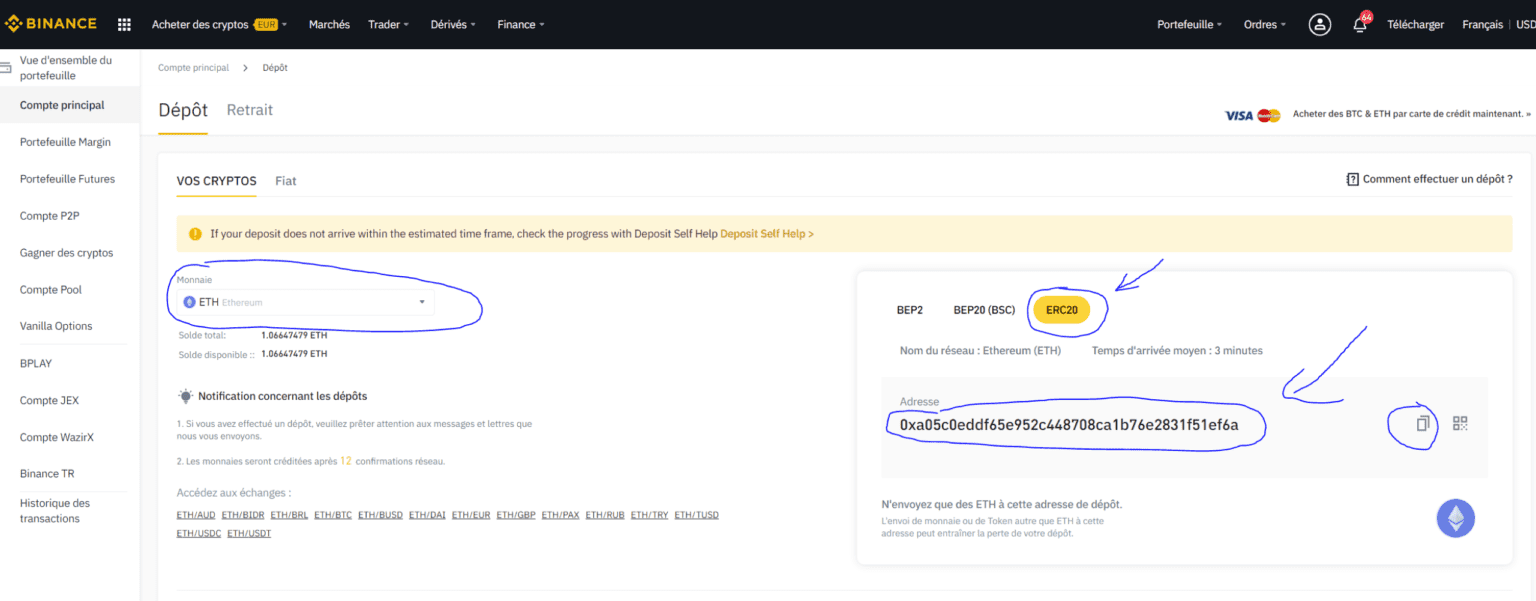Open Compte JEX
The image size is (1536, 601).
pyautogui.click(x=49, y=400)
